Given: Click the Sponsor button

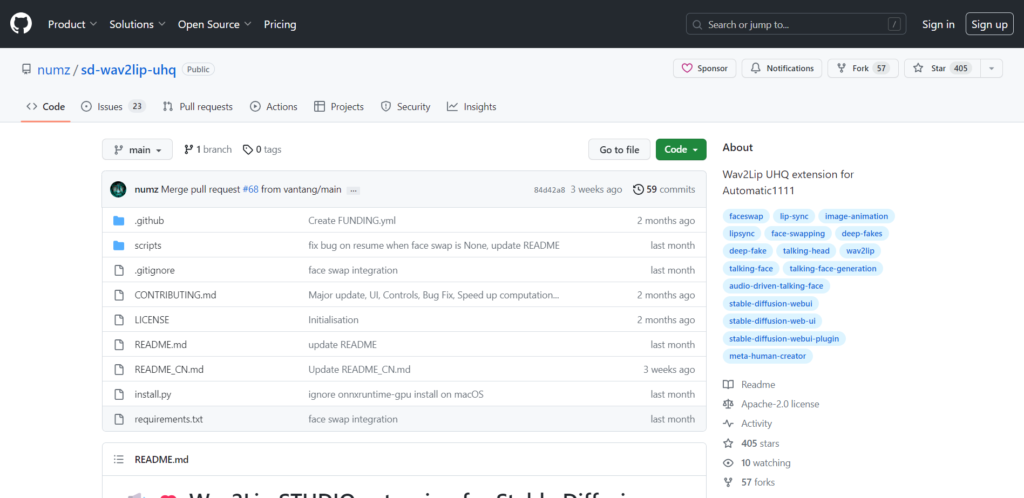Looking at the screenshot, I should coord(705,69).
